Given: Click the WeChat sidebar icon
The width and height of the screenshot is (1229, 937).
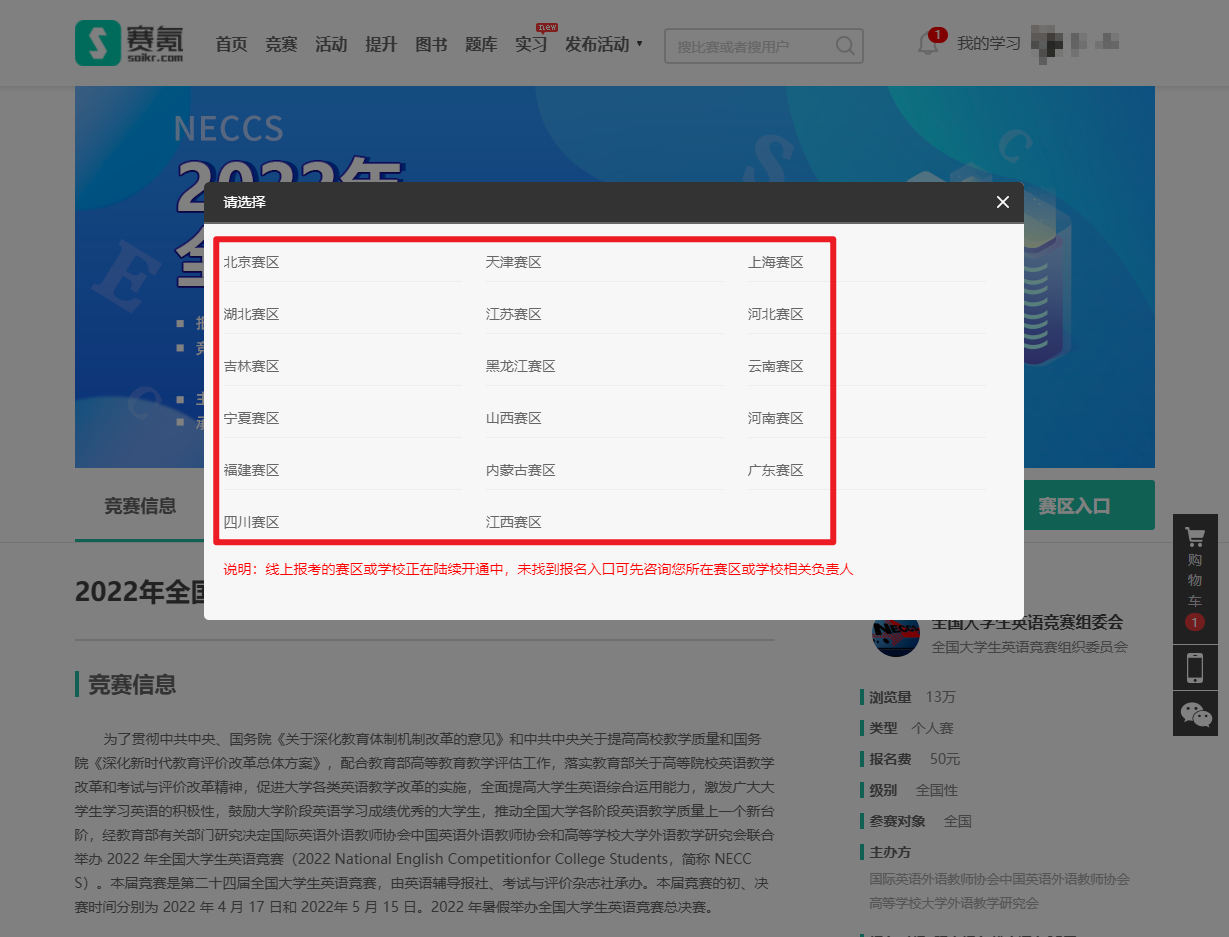Looking at the screenshot, I should 1195,713.
